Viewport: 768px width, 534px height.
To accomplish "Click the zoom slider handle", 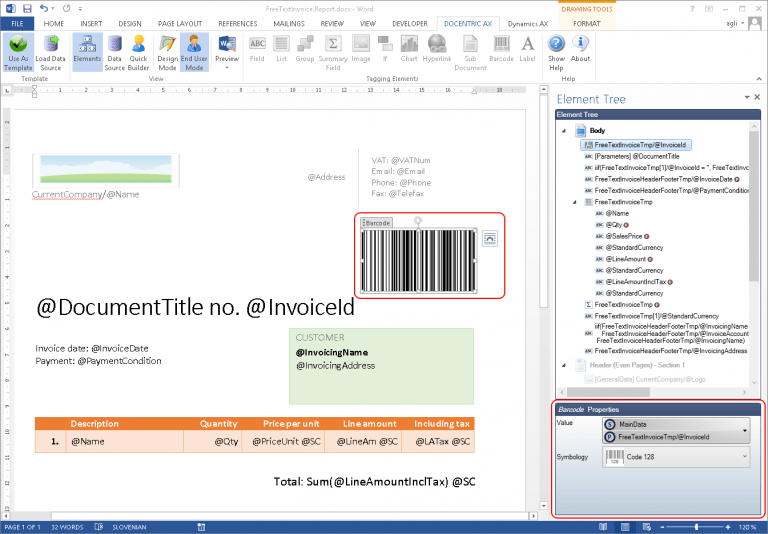I will click(x=696, y=527).
